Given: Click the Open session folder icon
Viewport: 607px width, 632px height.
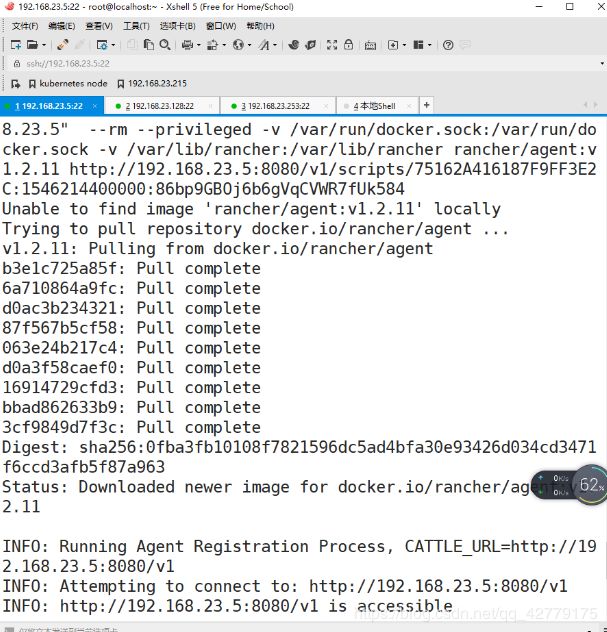Looking at the screenshot, I should pos(32,45).
